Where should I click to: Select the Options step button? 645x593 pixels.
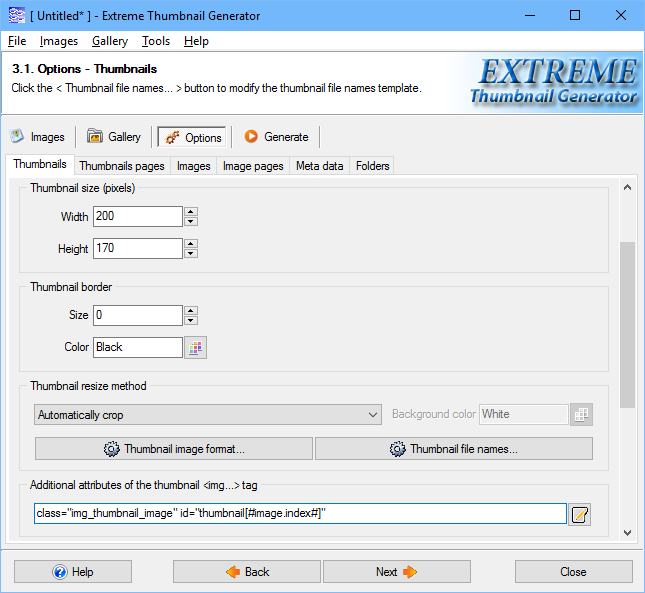click(192, 137)
